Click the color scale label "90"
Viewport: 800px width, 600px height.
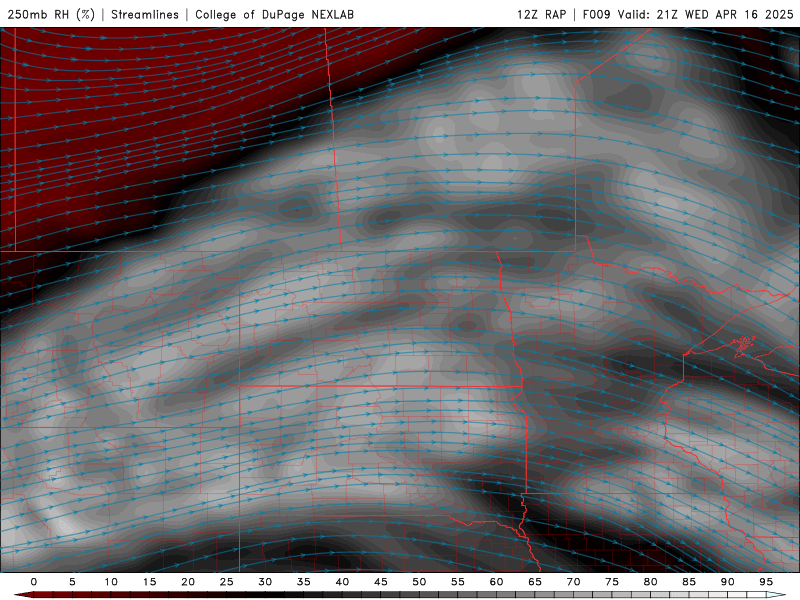pos(728,582)
